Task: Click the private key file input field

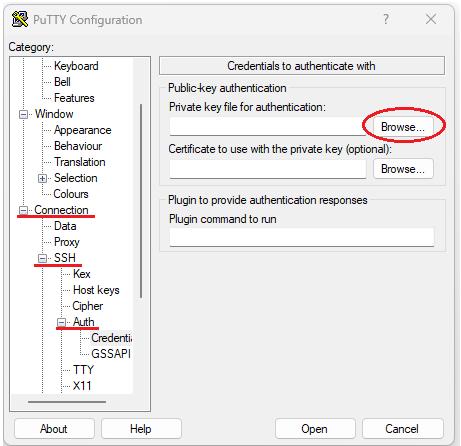Action: (268, 127)
